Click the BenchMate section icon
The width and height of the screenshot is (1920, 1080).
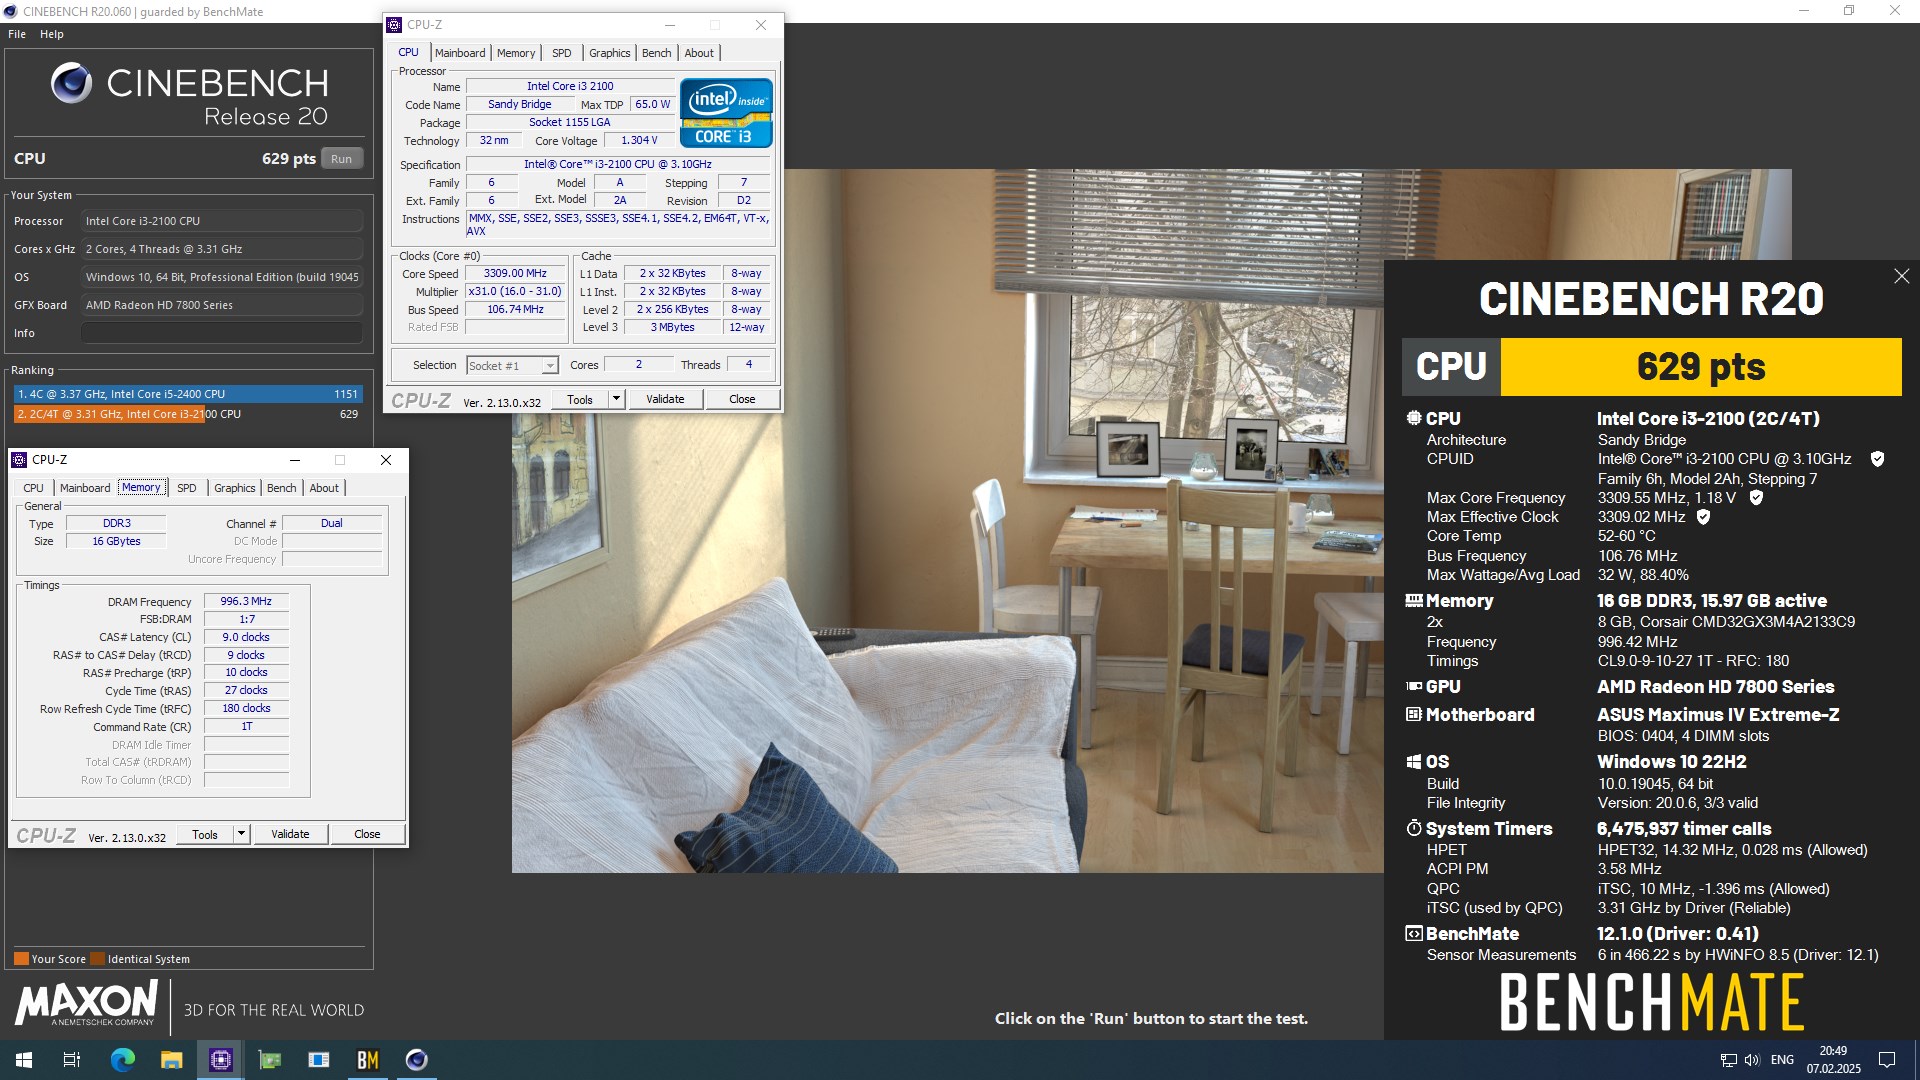click(x=1413, y=934)
